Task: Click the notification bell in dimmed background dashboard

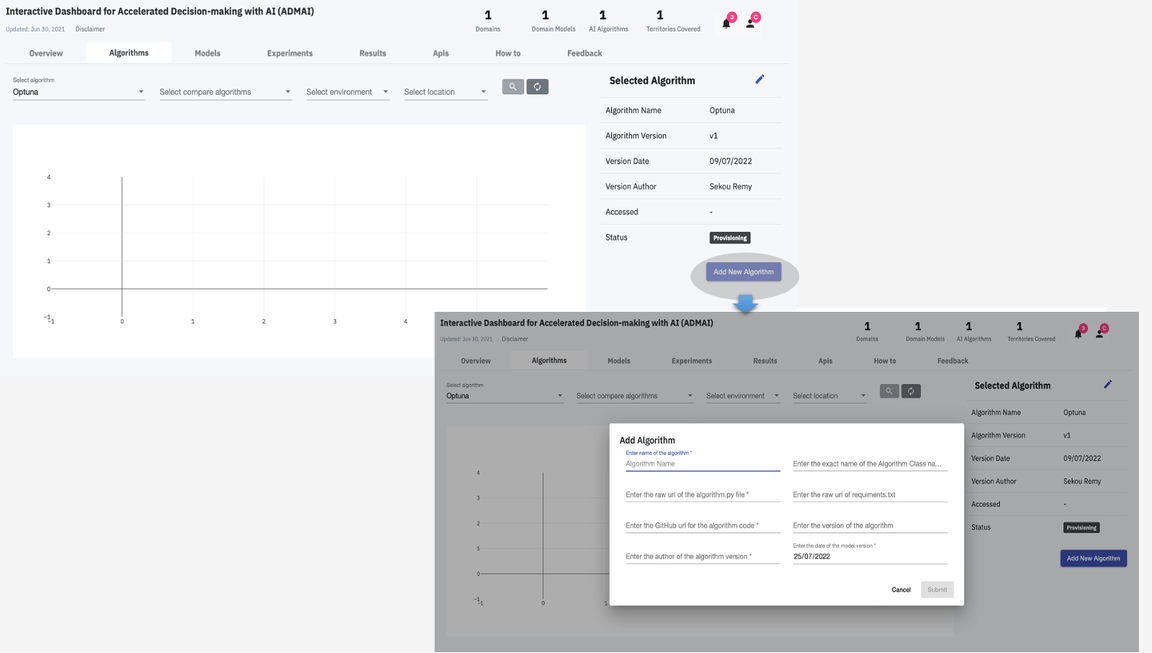Action: pyautogui.click(x=1078, y=333)
